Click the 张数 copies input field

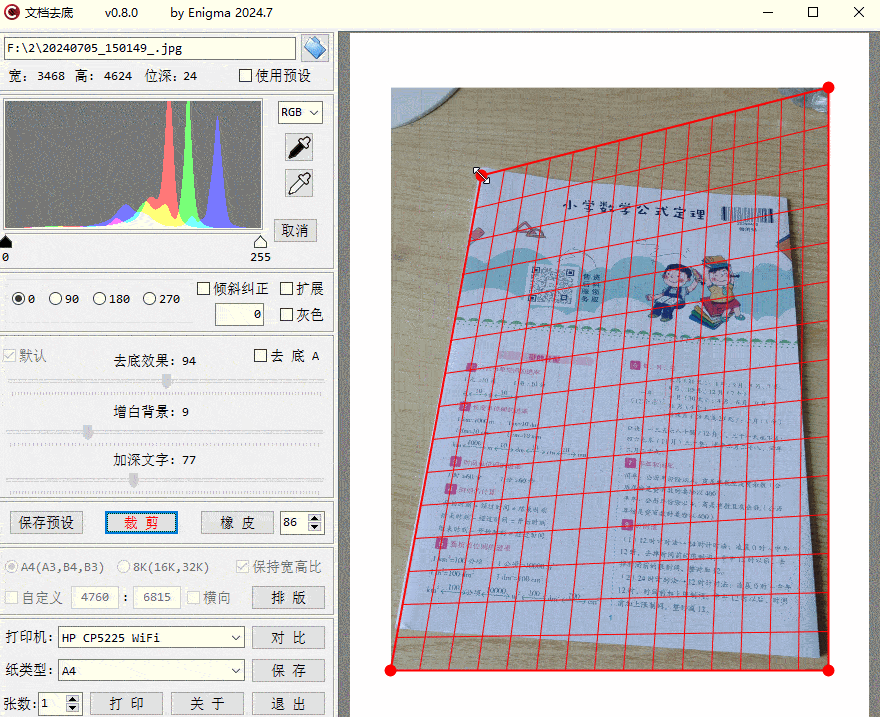(53, 703)
